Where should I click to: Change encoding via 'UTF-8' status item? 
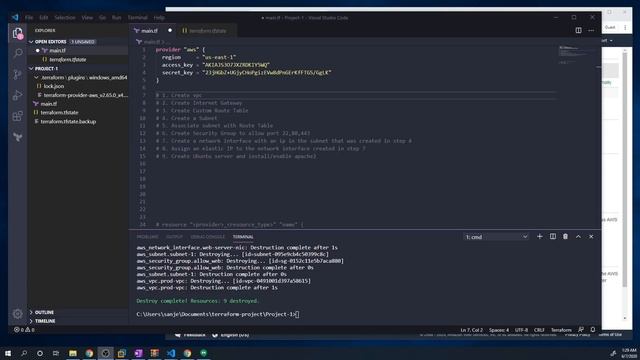tap(521, 330)
